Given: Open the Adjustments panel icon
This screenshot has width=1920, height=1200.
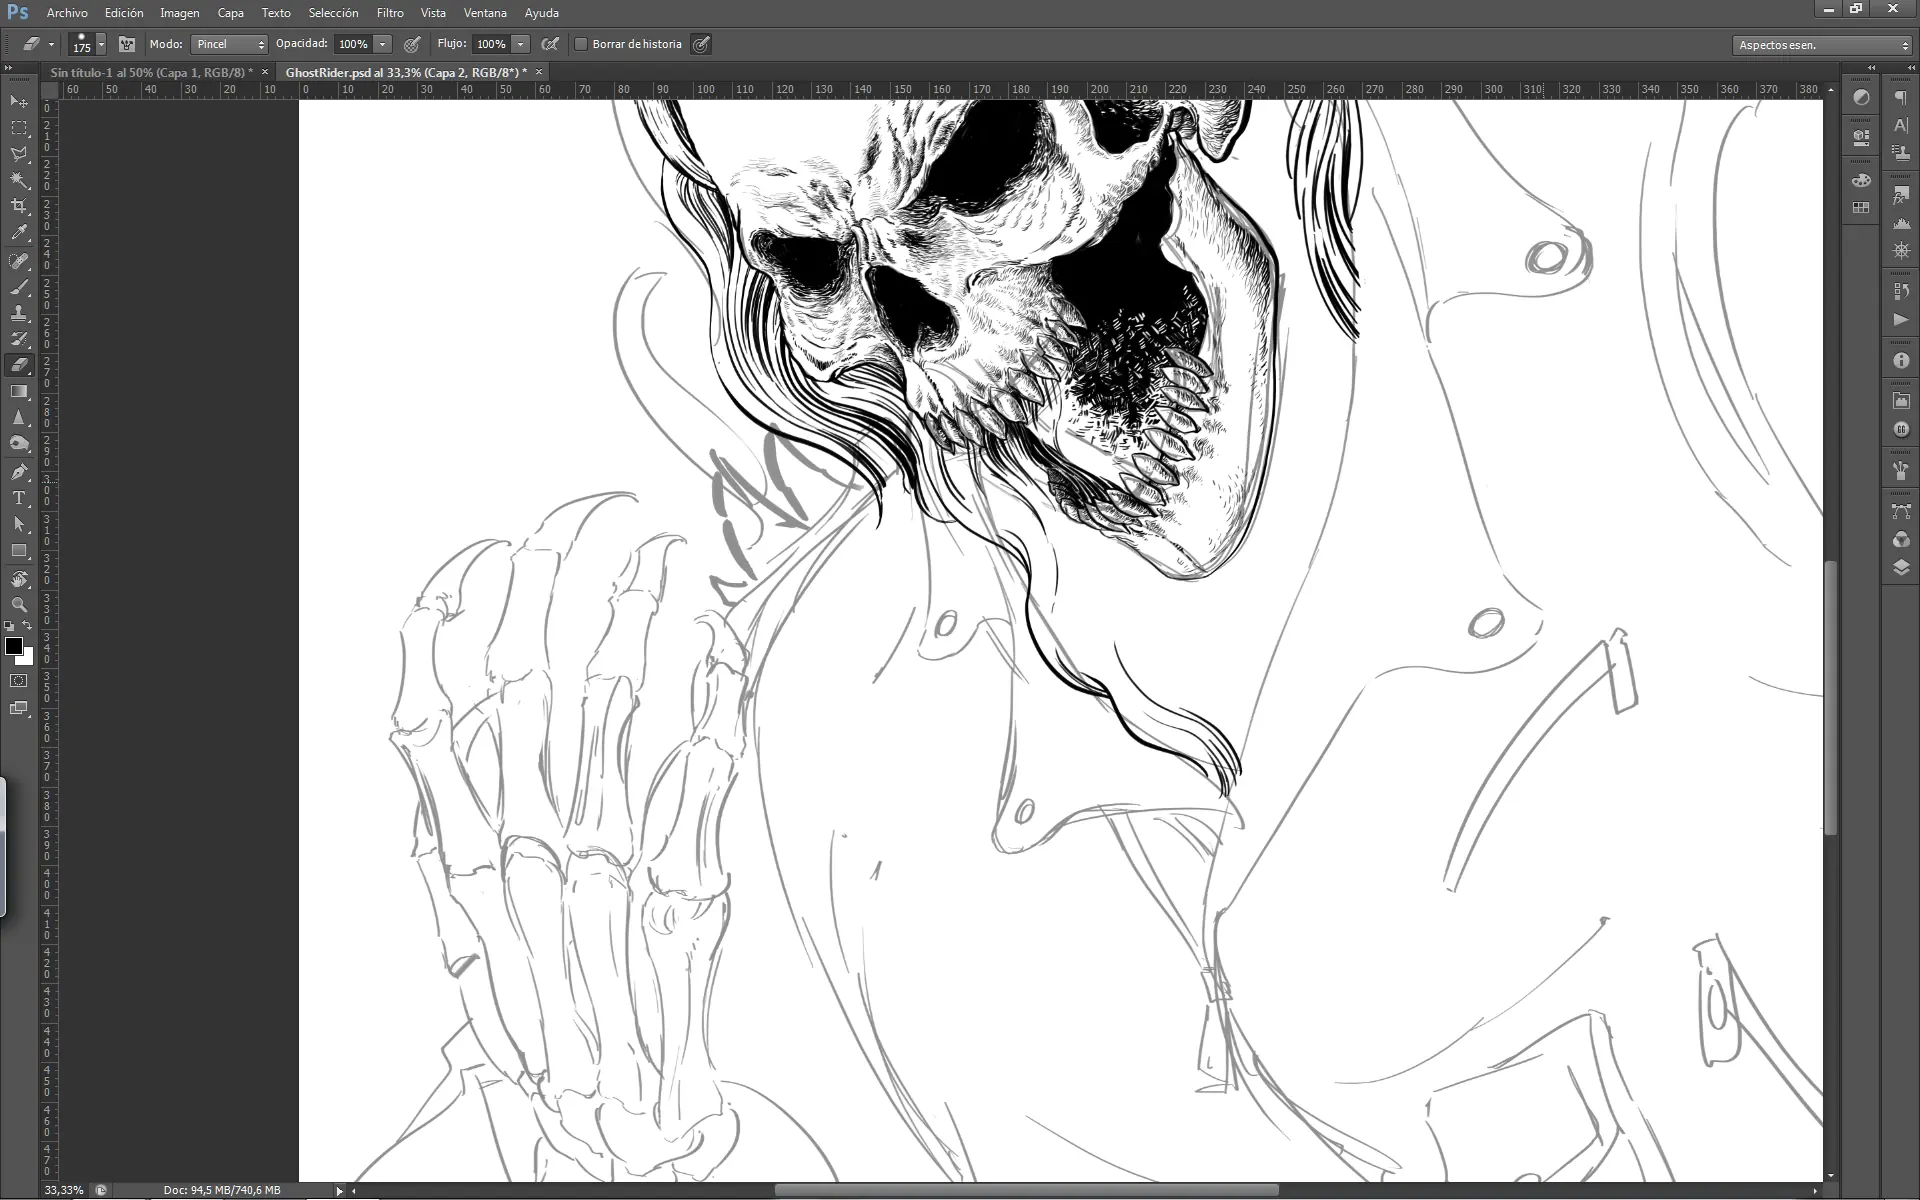Looking at the screenshot, I should pos(1861,97).
